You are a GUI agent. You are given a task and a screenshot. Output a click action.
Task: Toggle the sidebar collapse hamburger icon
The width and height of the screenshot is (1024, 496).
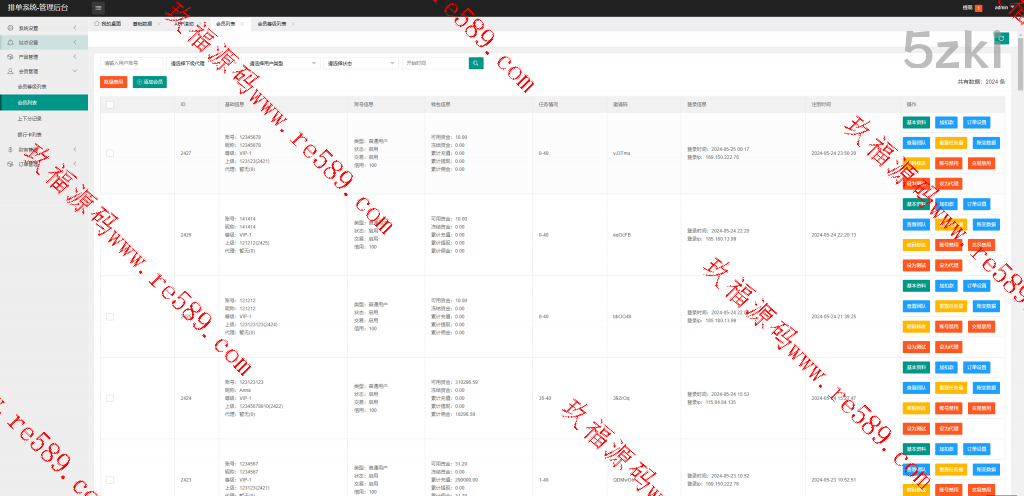[98, 7]
